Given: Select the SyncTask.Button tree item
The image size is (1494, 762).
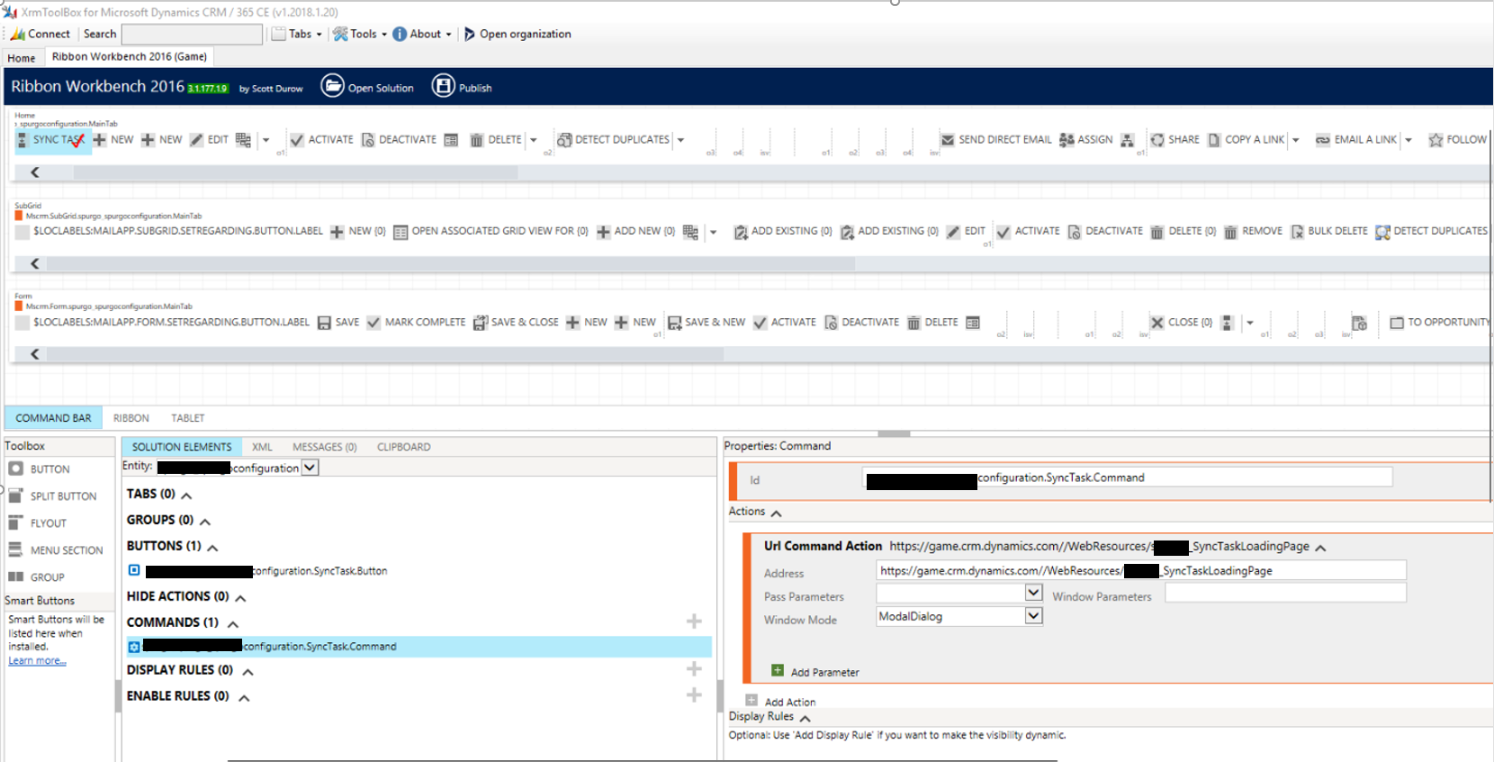Looking at the screenshot, I should click(x=258, y=571).
